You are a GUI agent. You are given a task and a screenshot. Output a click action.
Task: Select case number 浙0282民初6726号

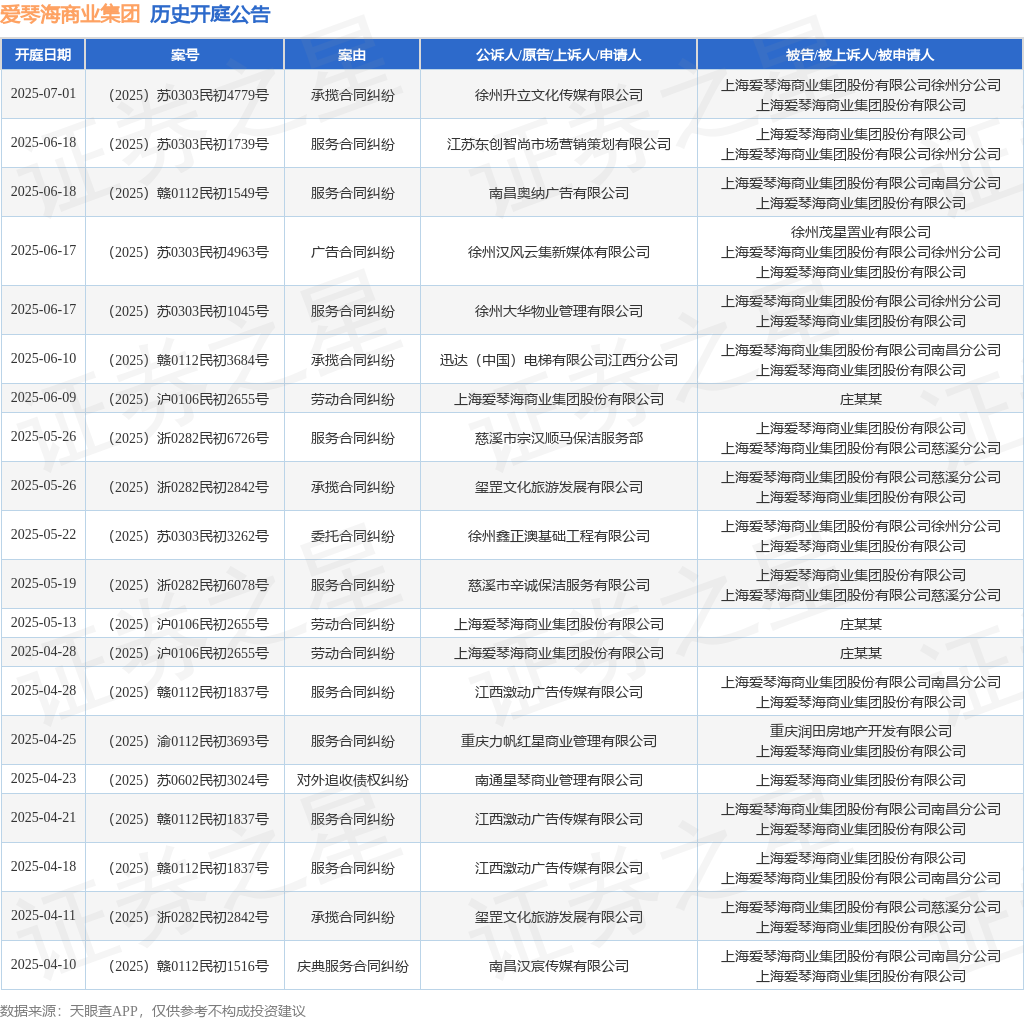click(189, 438)
